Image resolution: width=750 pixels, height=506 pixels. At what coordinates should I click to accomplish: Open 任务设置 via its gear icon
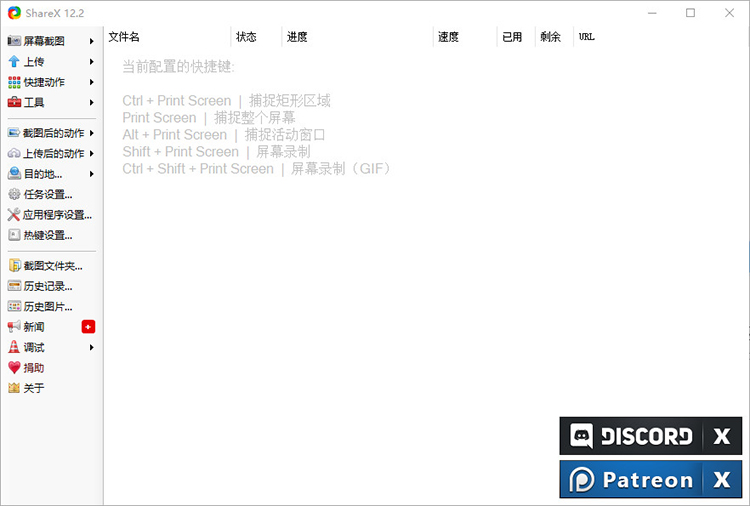(14, 194)
